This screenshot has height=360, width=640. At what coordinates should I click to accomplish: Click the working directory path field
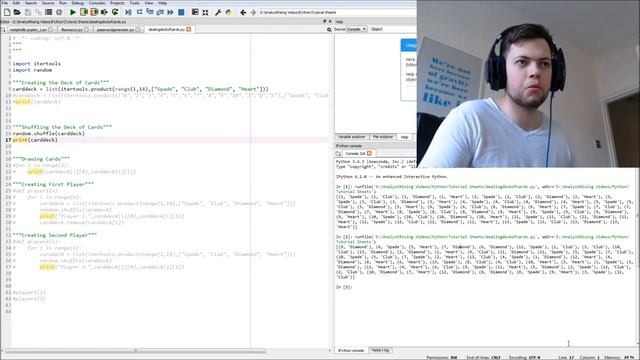click(x=337, y=13)
